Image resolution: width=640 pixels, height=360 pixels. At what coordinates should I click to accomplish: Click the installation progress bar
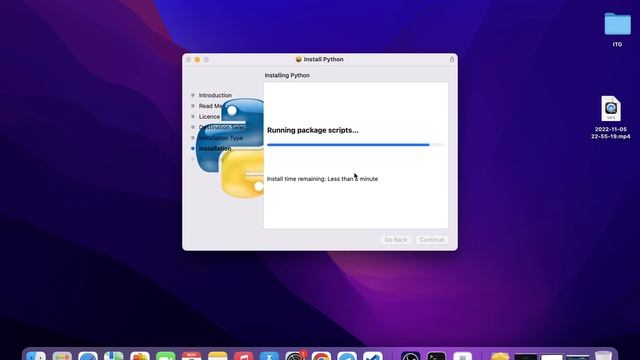coord(356,144)
